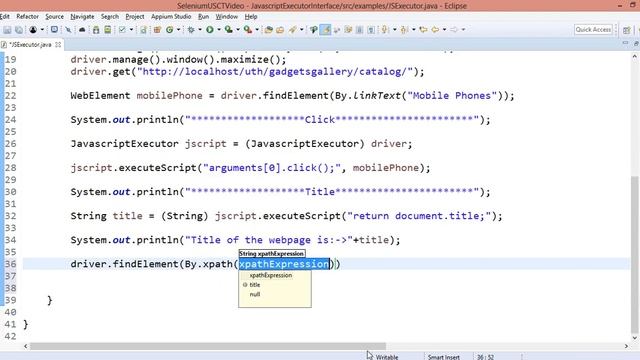Click the brown New Java Package icon

(x=157, y=30)
